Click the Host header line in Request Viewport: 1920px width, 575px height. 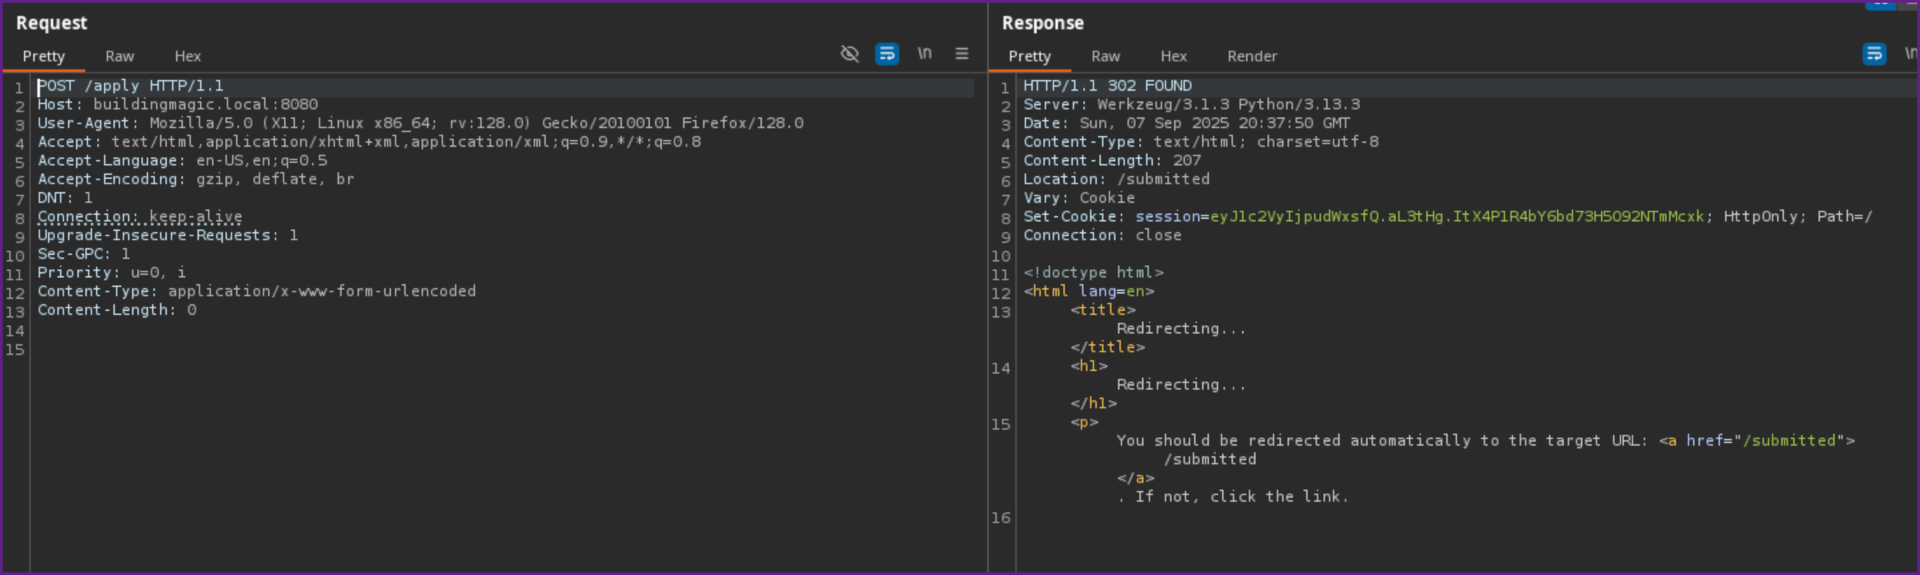(x=177, y=105)
